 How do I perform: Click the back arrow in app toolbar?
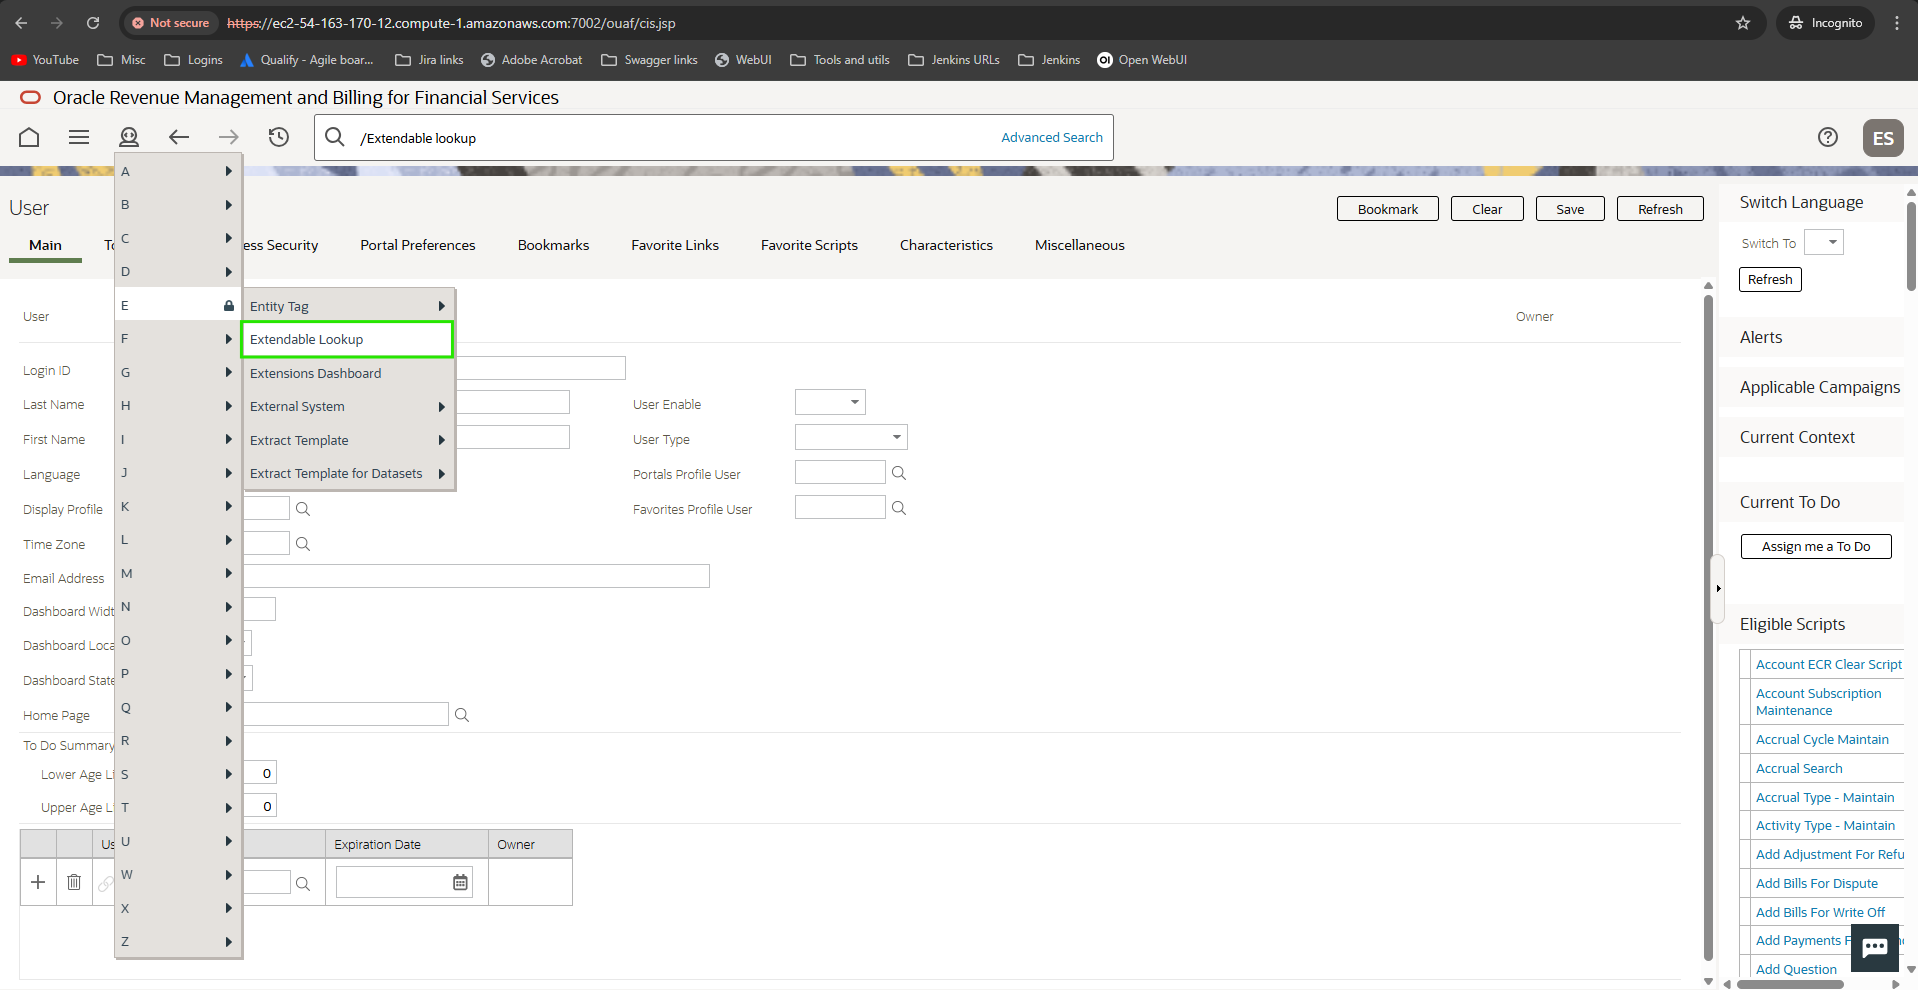pyautogui.click(x=179, y=138)
